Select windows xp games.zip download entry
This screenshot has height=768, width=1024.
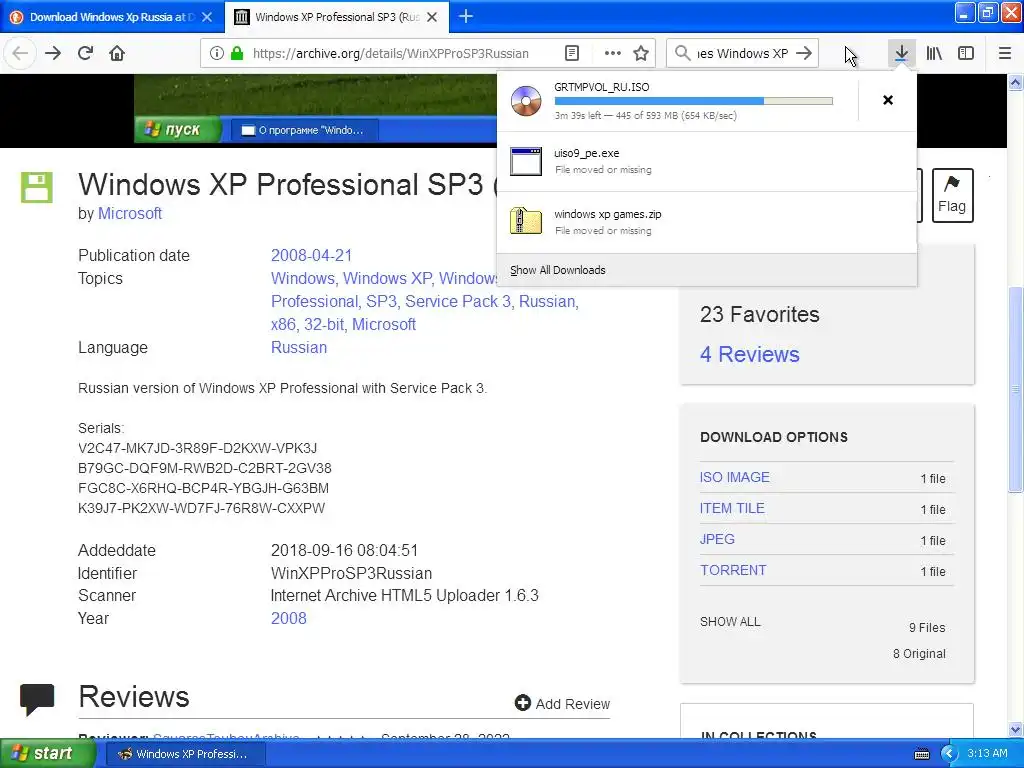(707, 222)
